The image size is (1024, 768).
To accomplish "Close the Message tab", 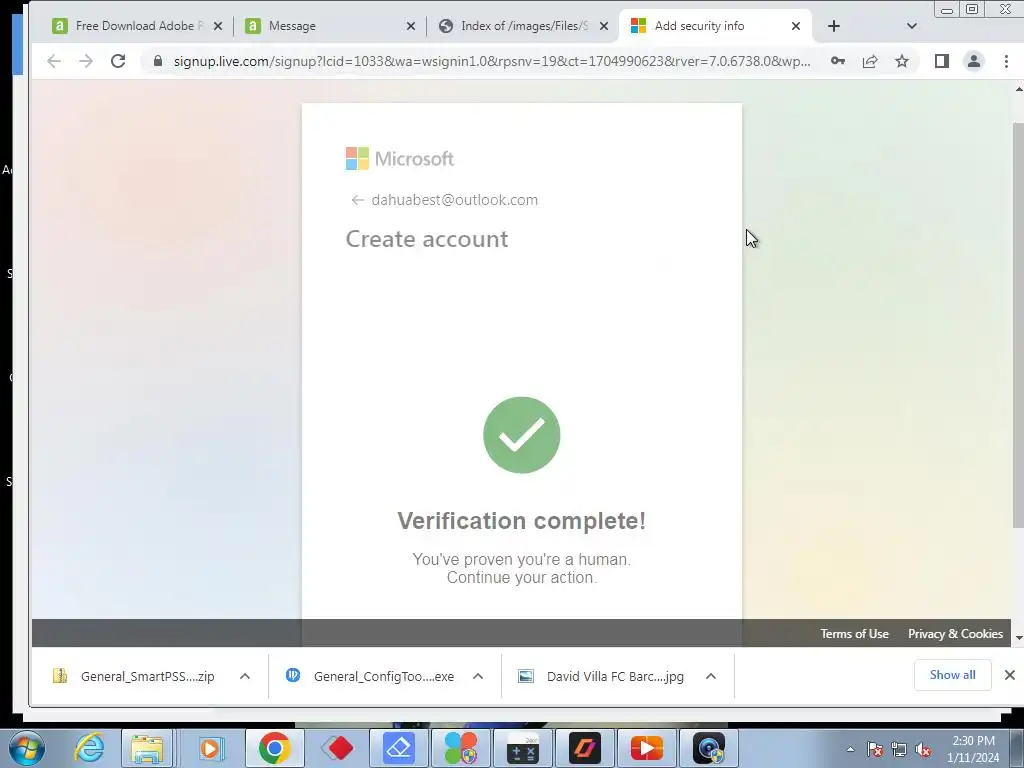I will pyautogui.click(x=411, y=26).
